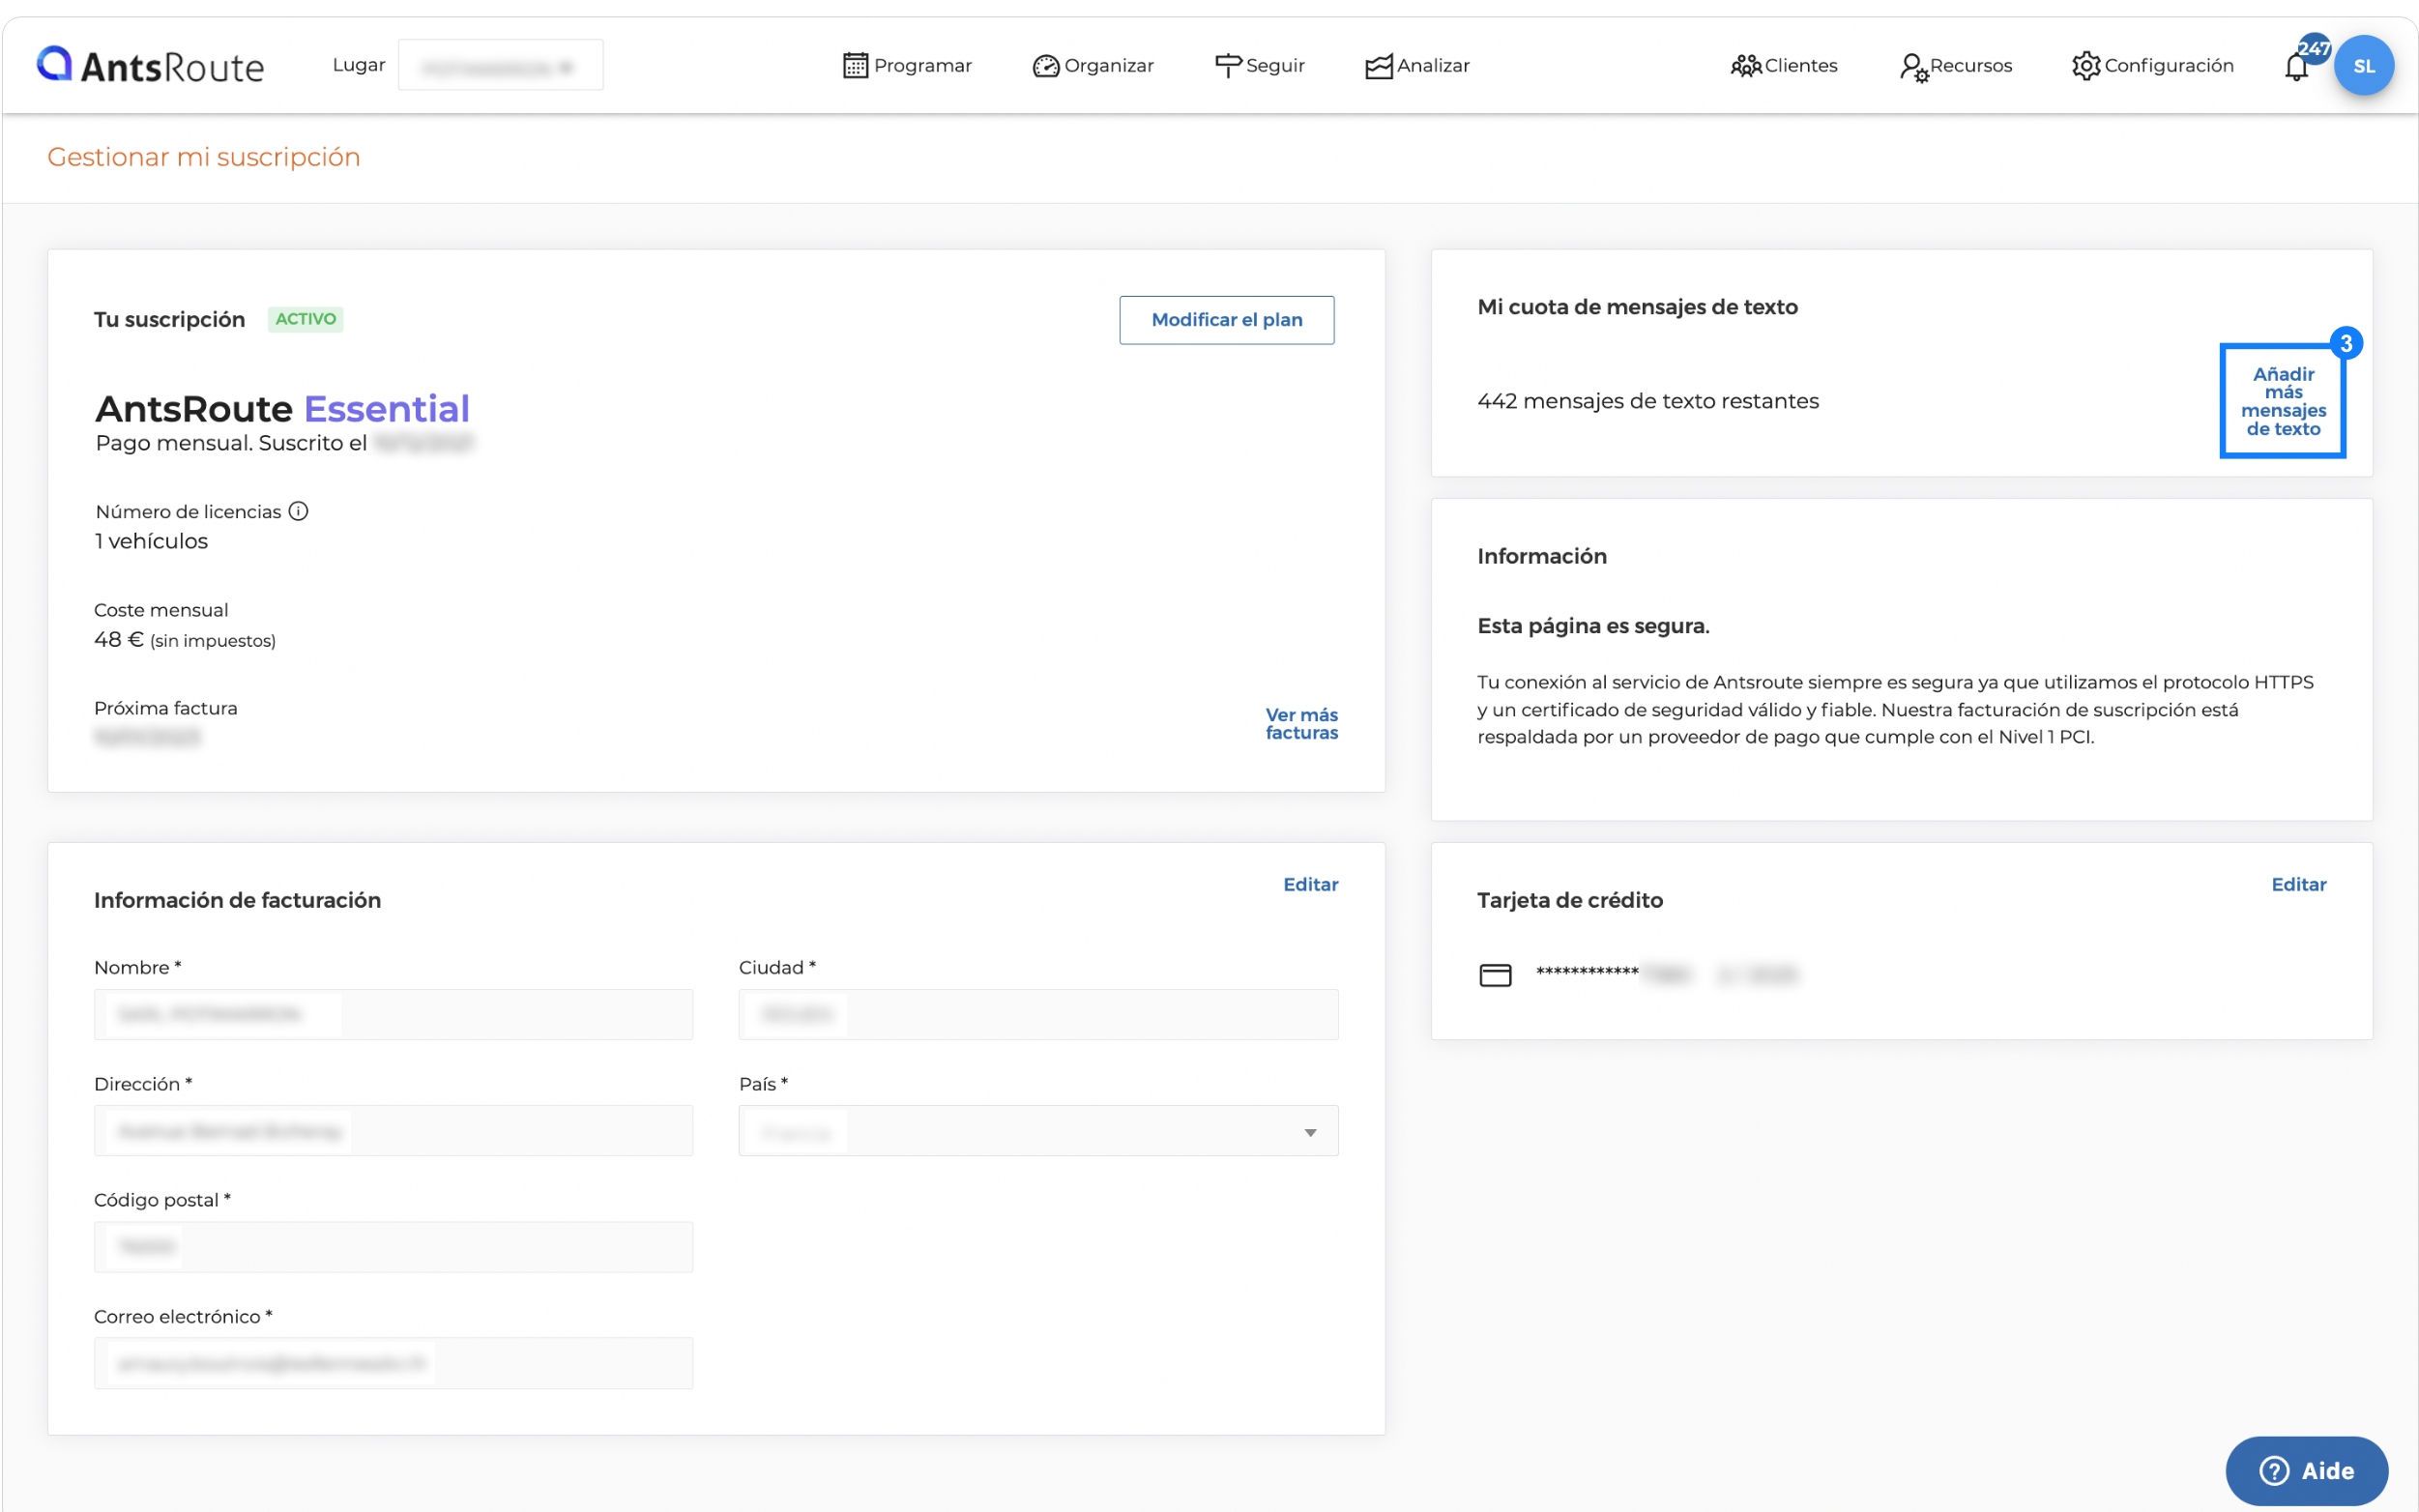Open the Lugar location dropdown
The width and height of the screenshot is (2419, 1512).
(x=500, y=66)
